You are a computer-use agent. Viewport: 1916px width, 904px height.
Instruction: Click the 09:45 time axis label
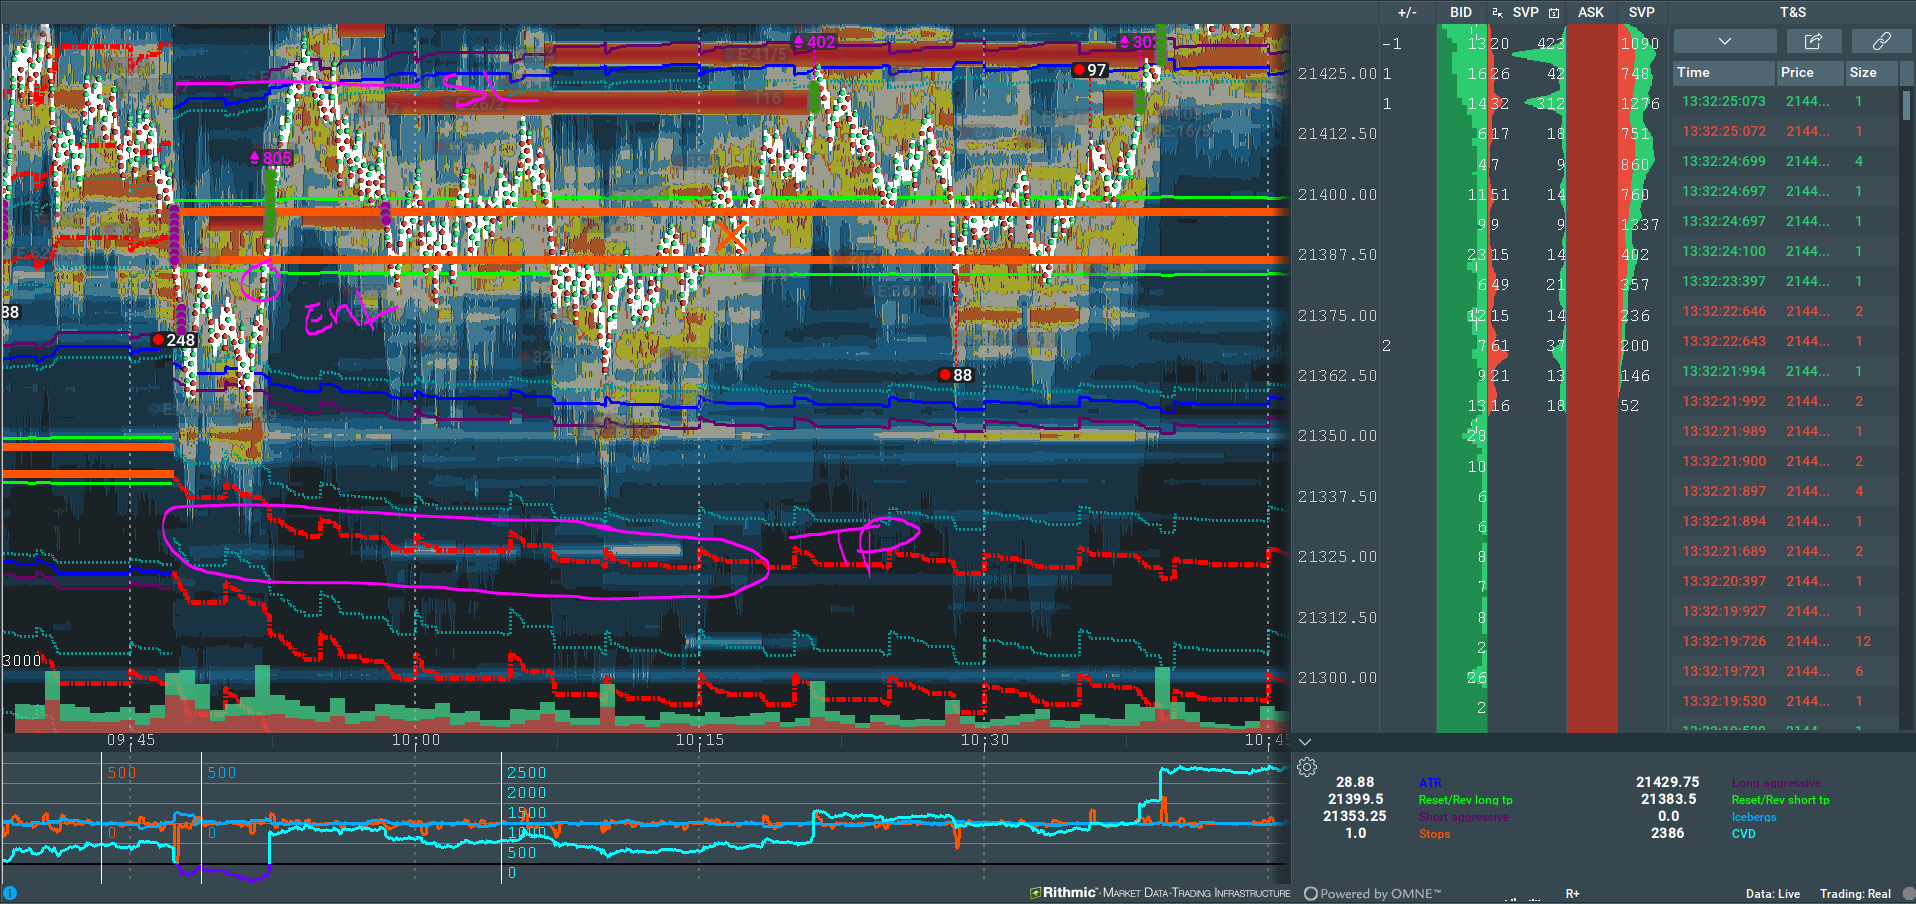pos(131,740)
